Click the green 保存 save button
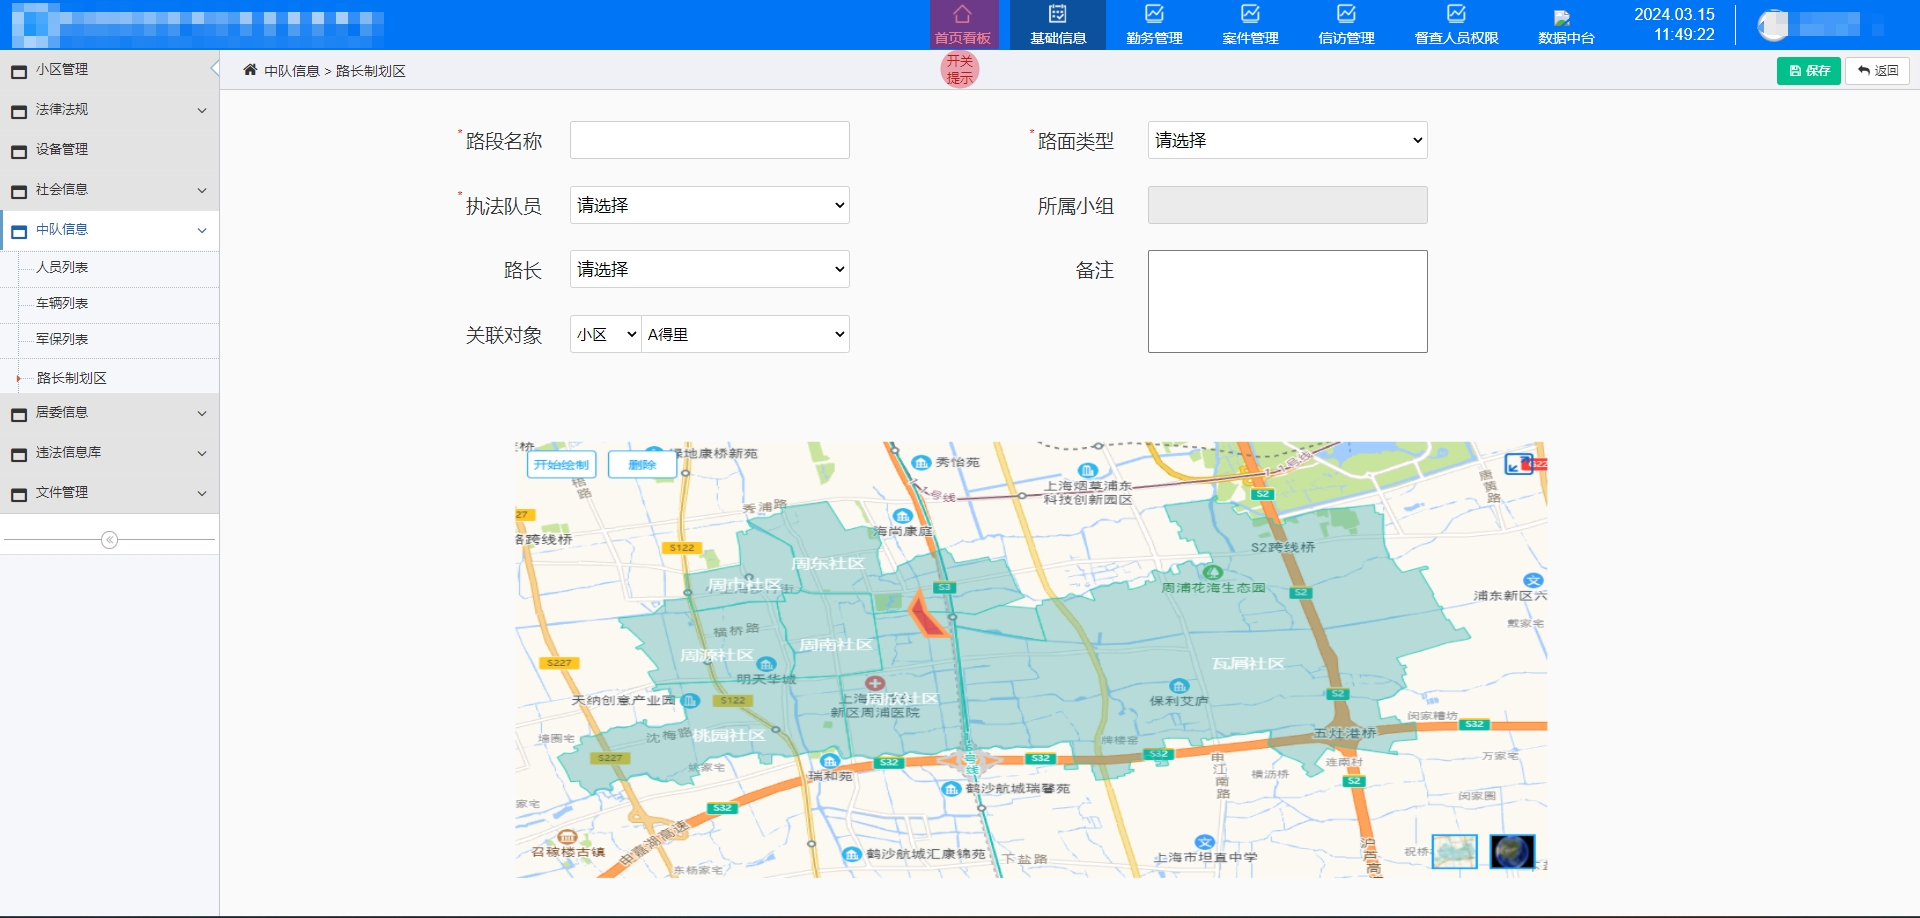Image resolution: width=1920 pixels, height=918 pixels. (x=1808, y=71)
